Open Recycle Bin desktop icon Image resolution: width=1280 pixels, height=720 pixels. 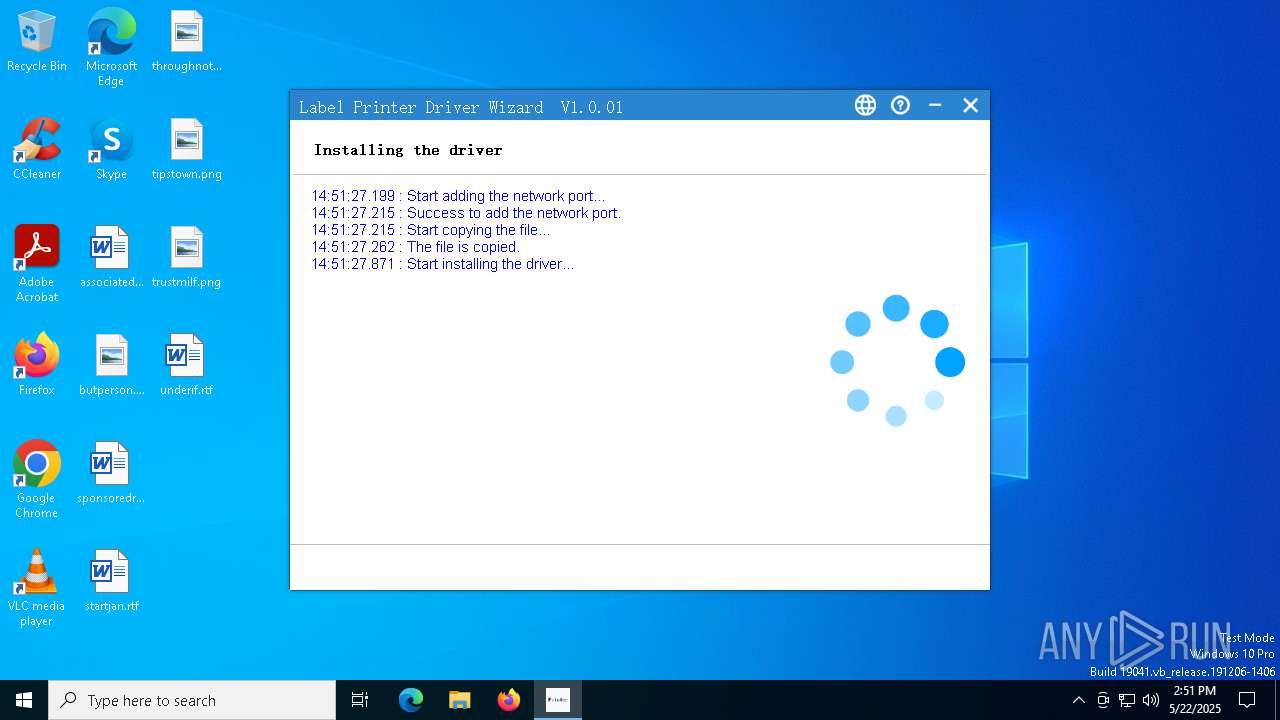point(37,42)
